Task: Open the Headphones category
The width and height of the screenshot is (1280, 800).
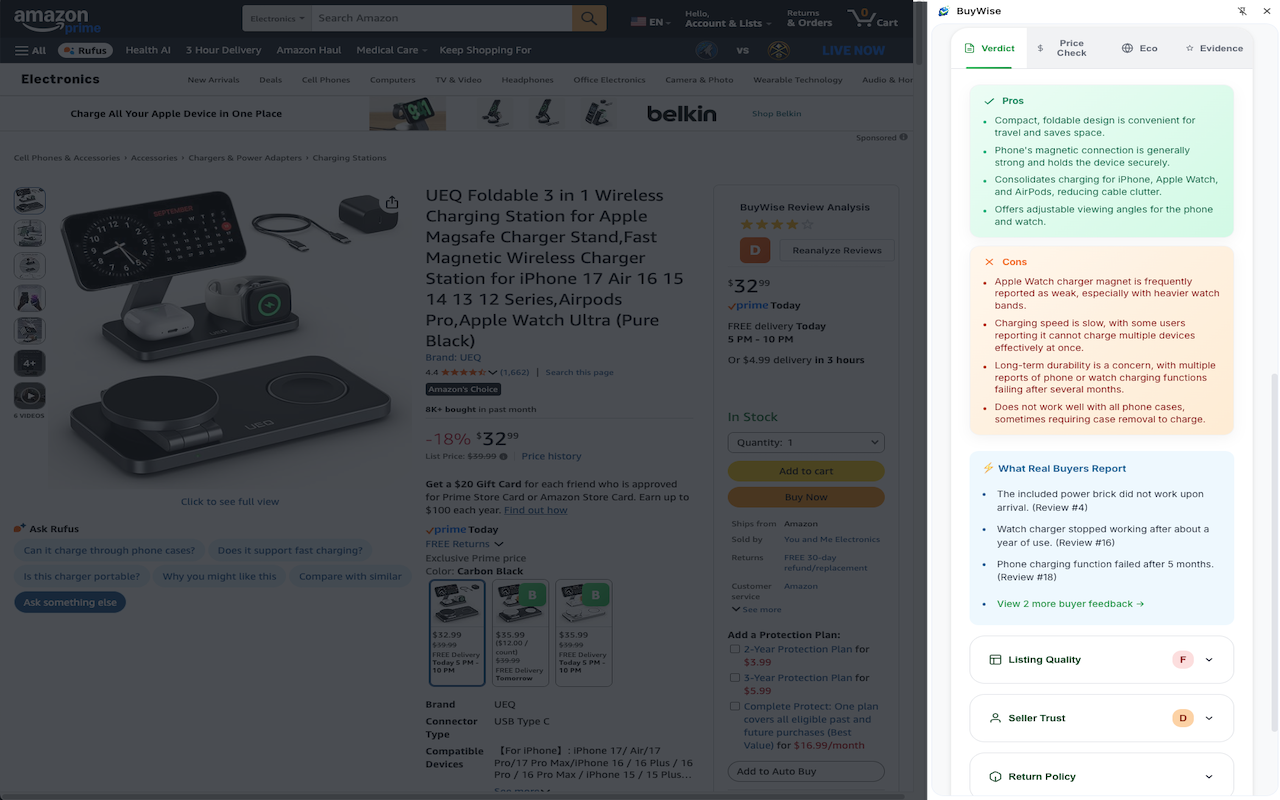Action: [x=527, y=80]
